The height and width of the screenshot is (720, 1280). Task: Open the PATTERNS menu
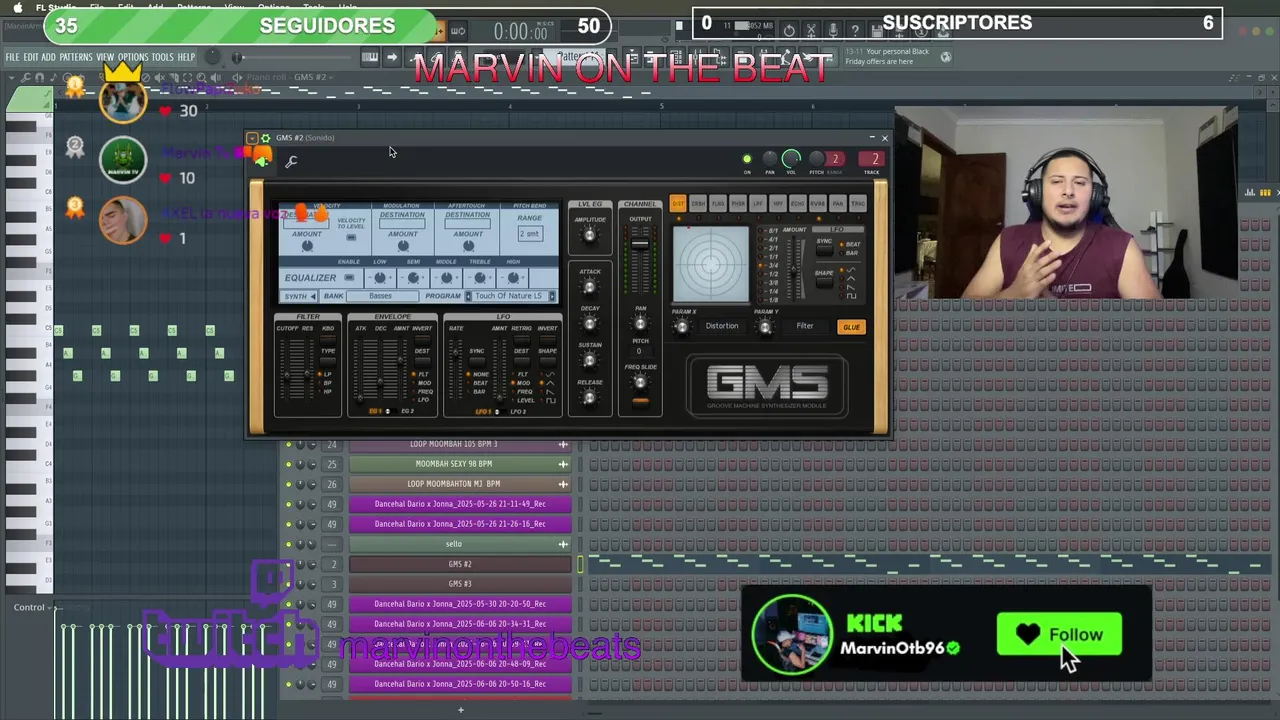76,57
